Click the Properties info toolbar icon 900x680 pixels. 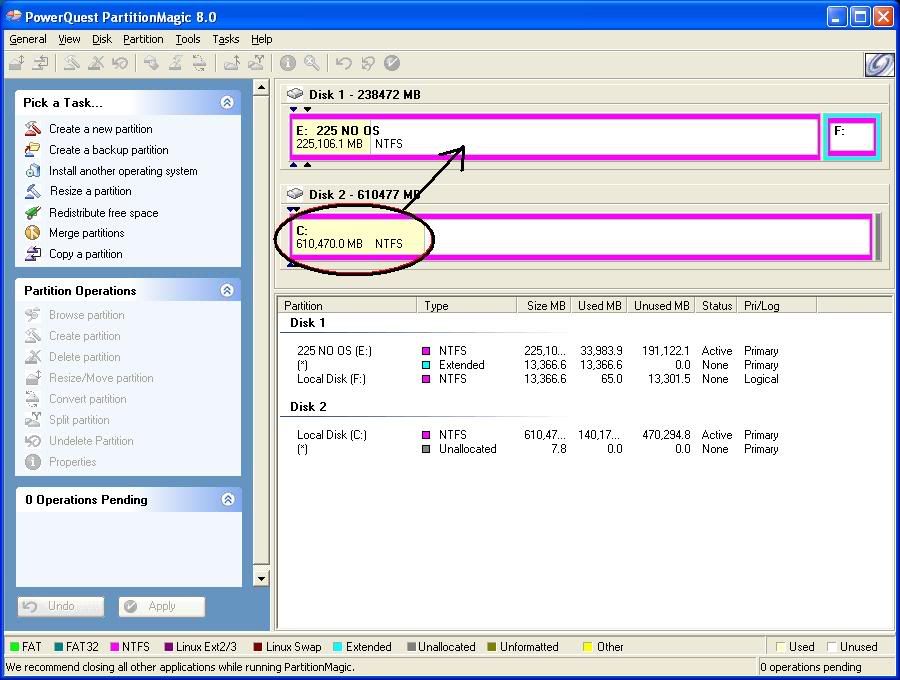(x=288, y=63)
